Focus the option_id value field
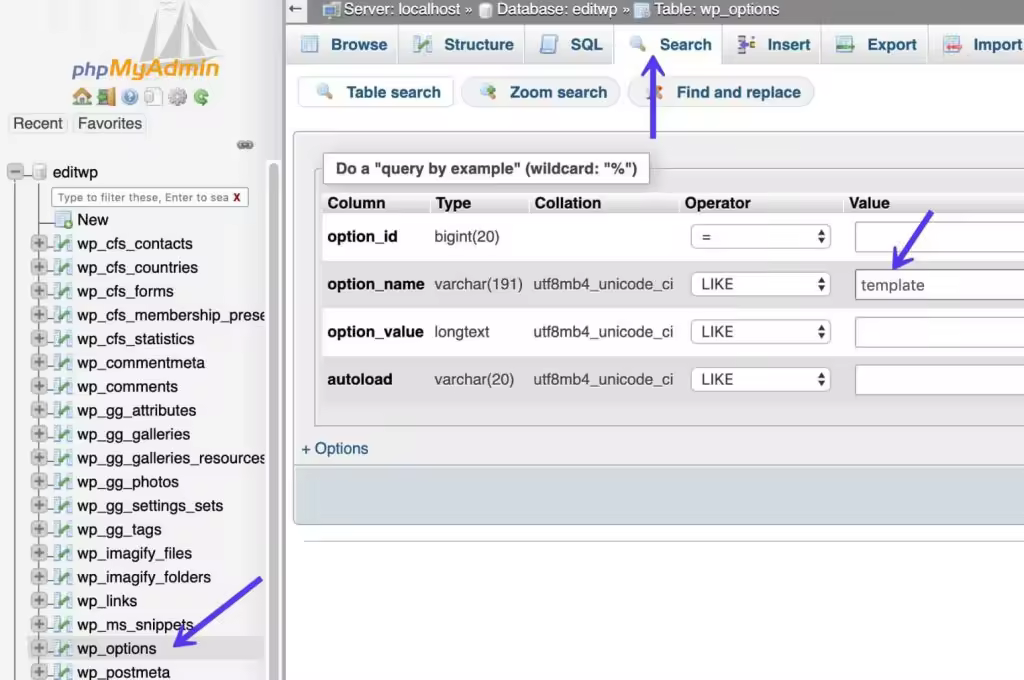The height and width of the screenshot is (680, 1024). click(939, 237)
